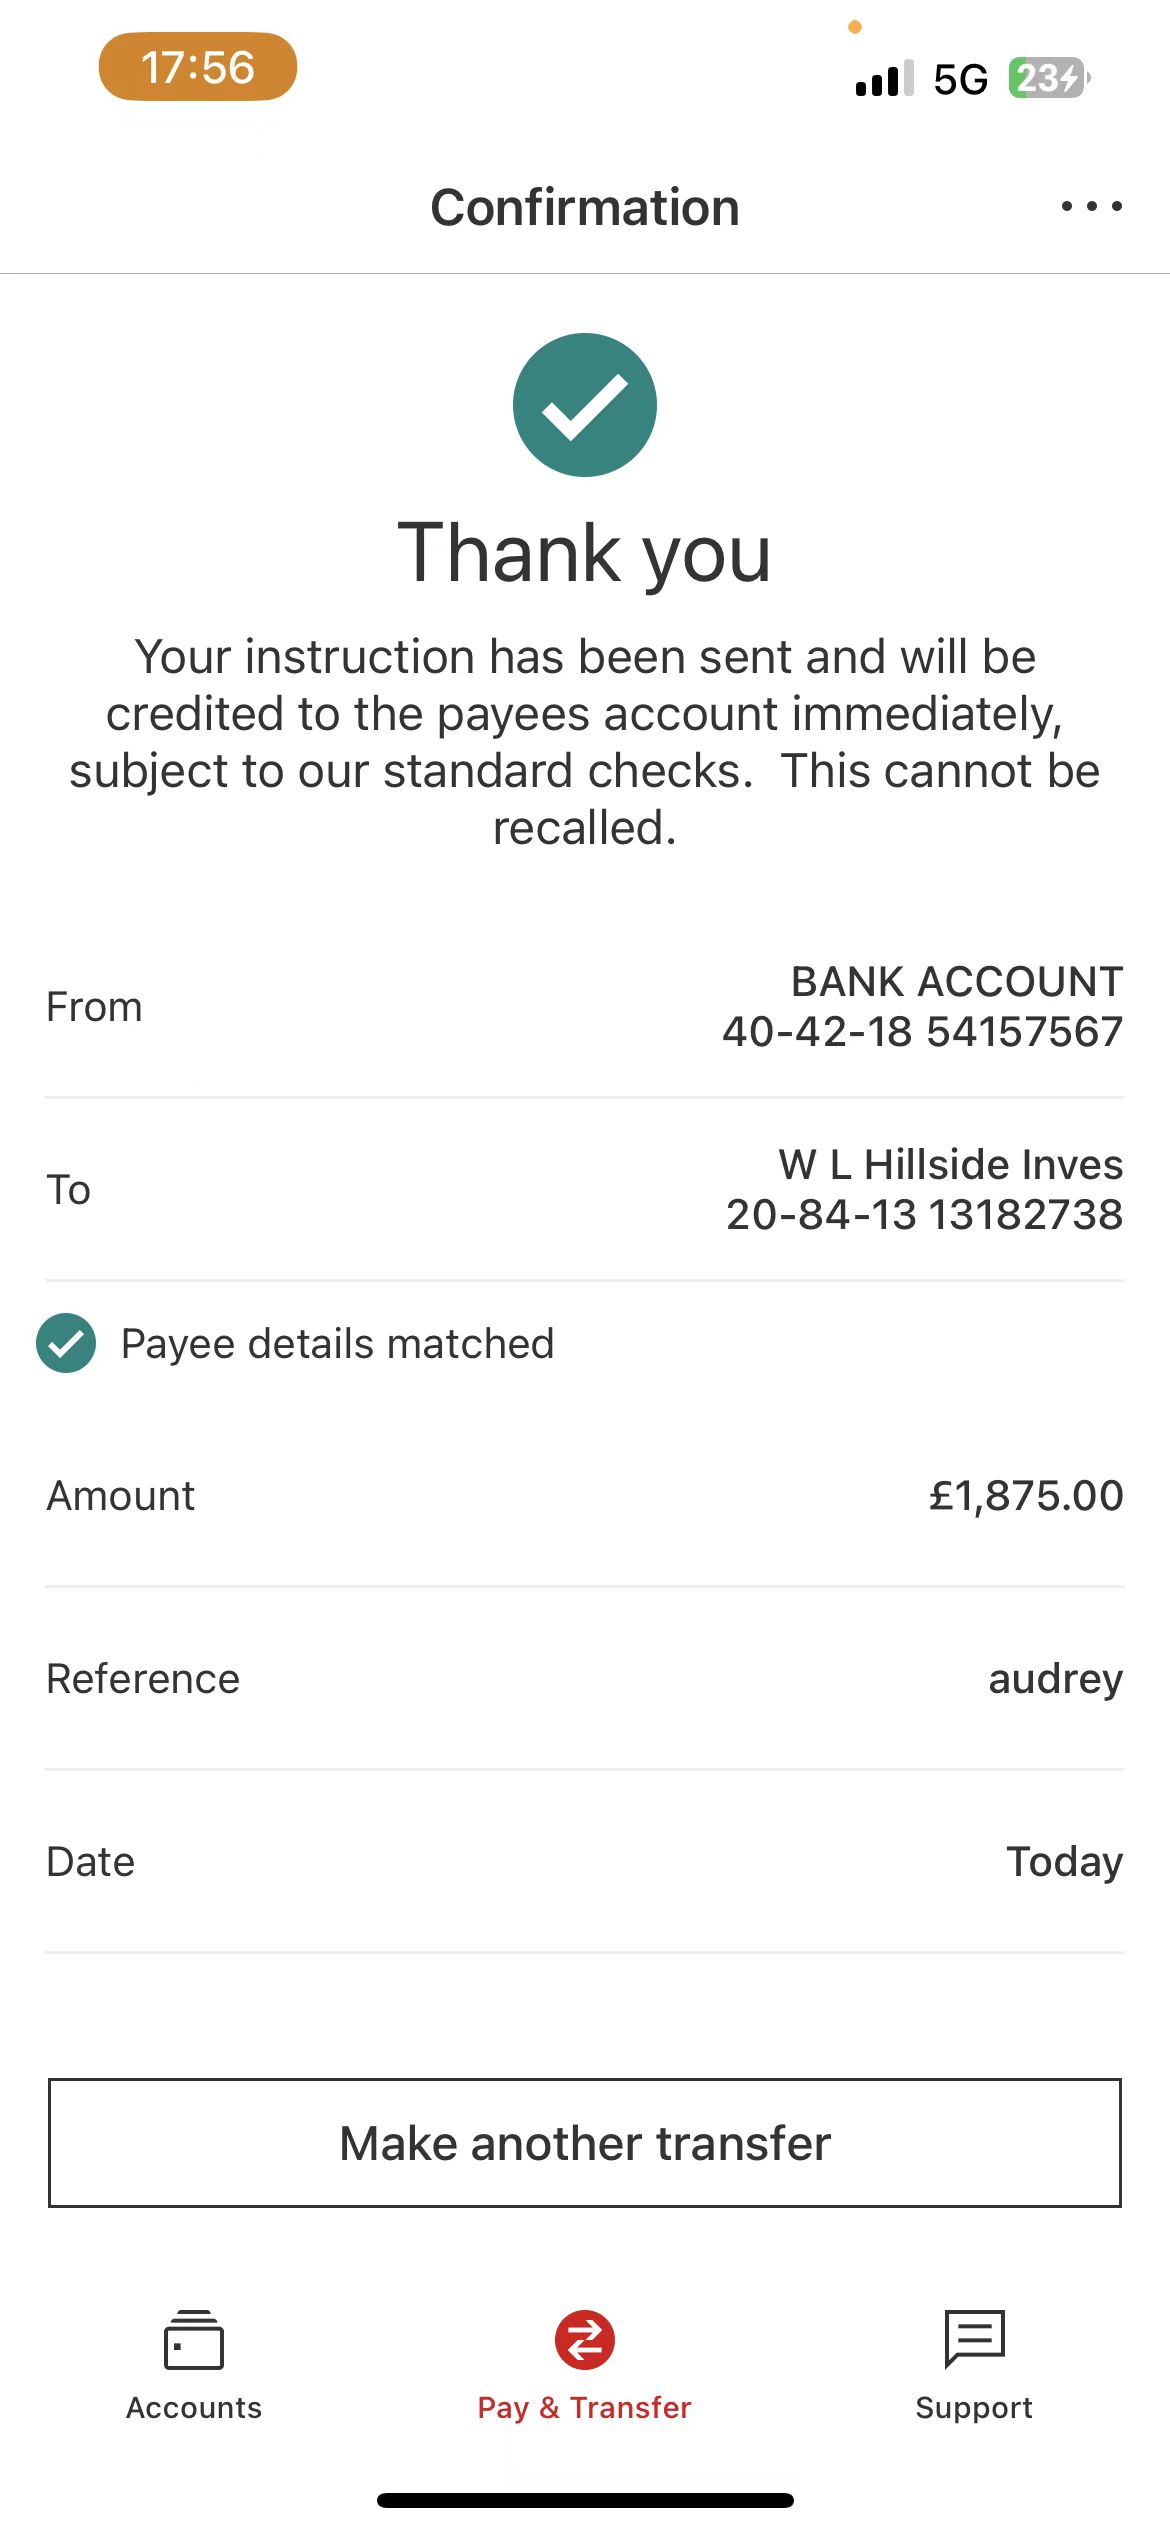Tap the Payee details matched text
Image resolution: width=1170 pixels, height=2532 pixels.
click(337, 1344)
